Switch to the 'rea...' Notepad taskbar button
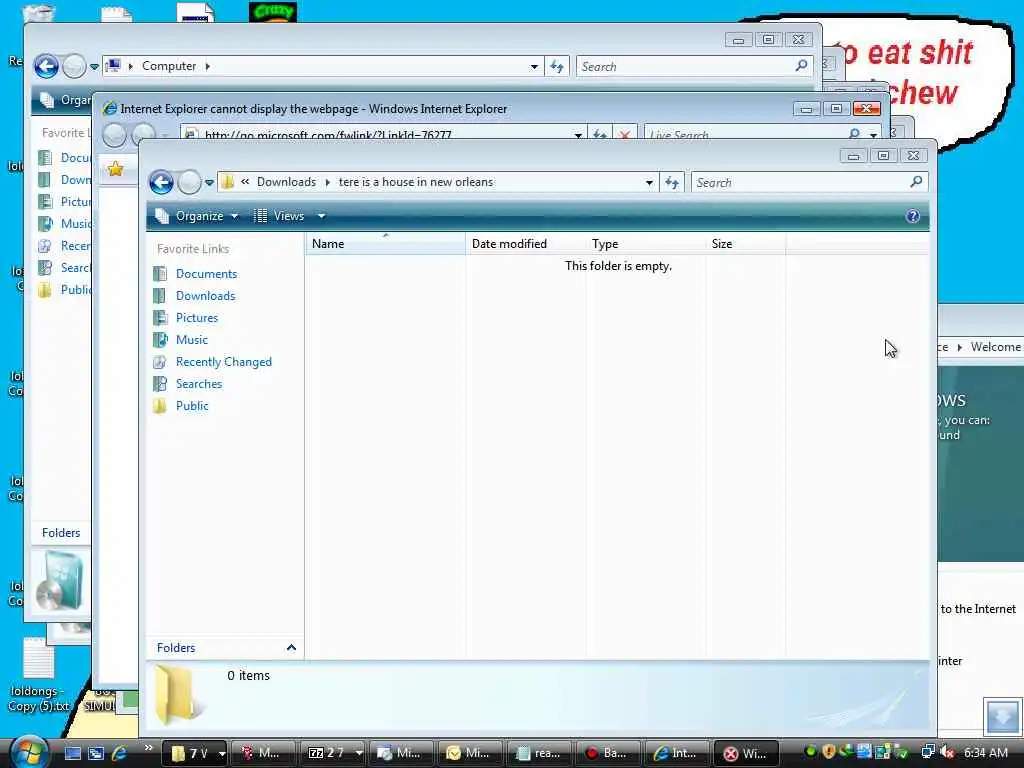This screenshot has width=1024, height=768. (x=538, y=754)
